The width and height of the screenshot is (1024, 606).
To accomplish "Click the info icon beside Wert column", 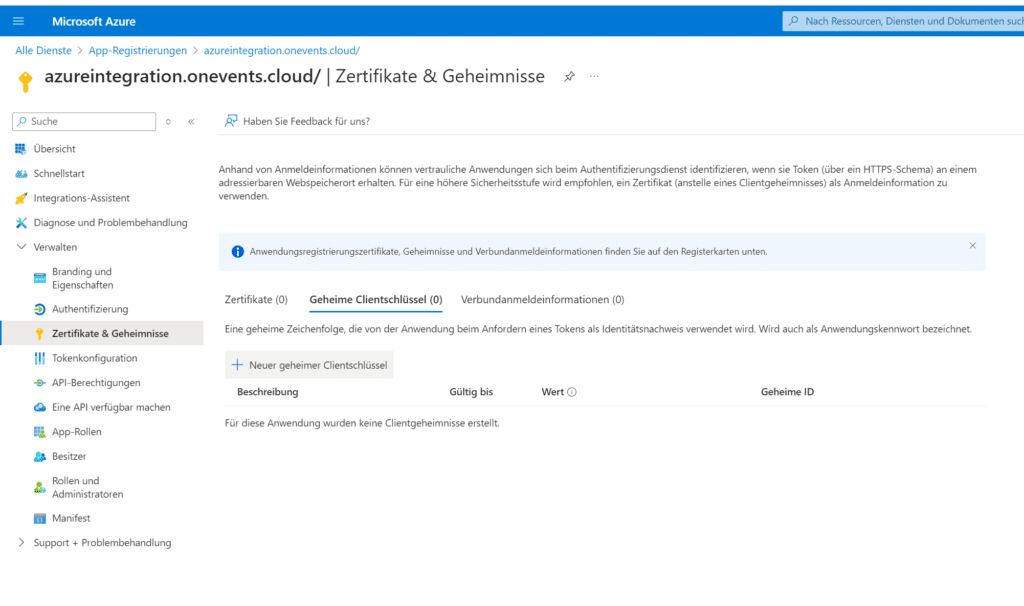I will (572, 392).
